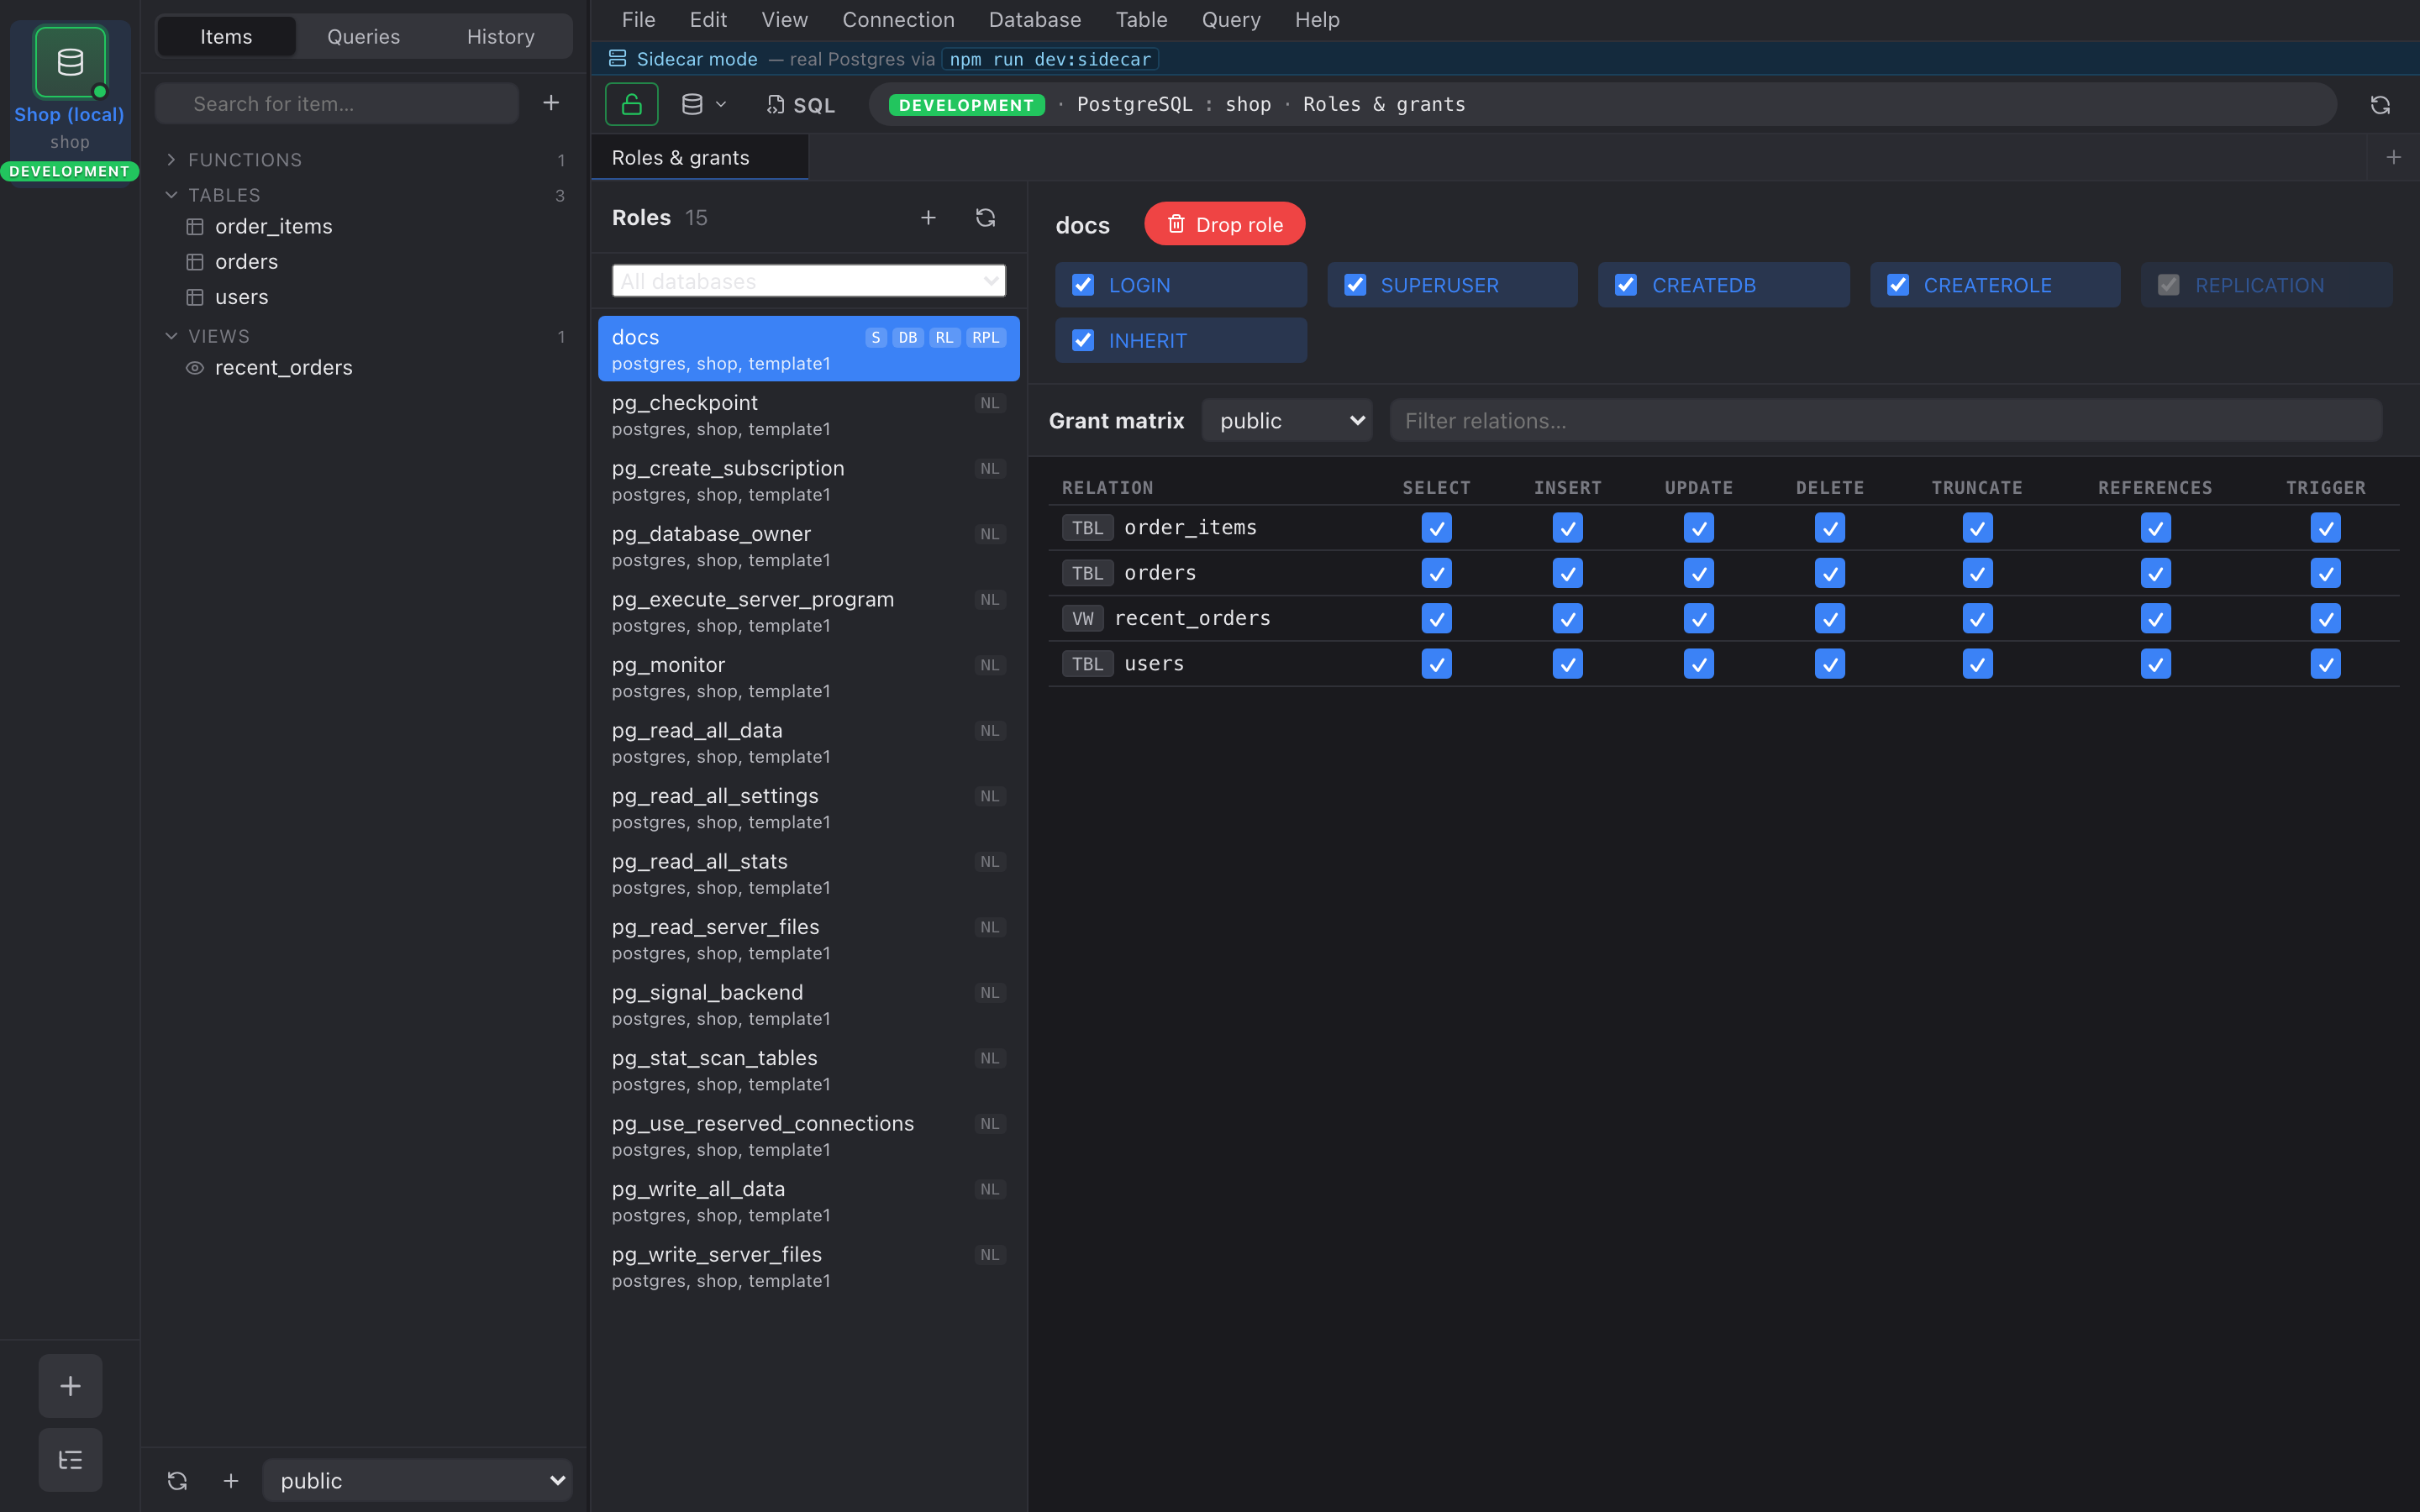Refresh the Roles list
Image resolution: width=2420 pixels, height=1512 pixels.
pyautogui.click(x=986, y=218)
